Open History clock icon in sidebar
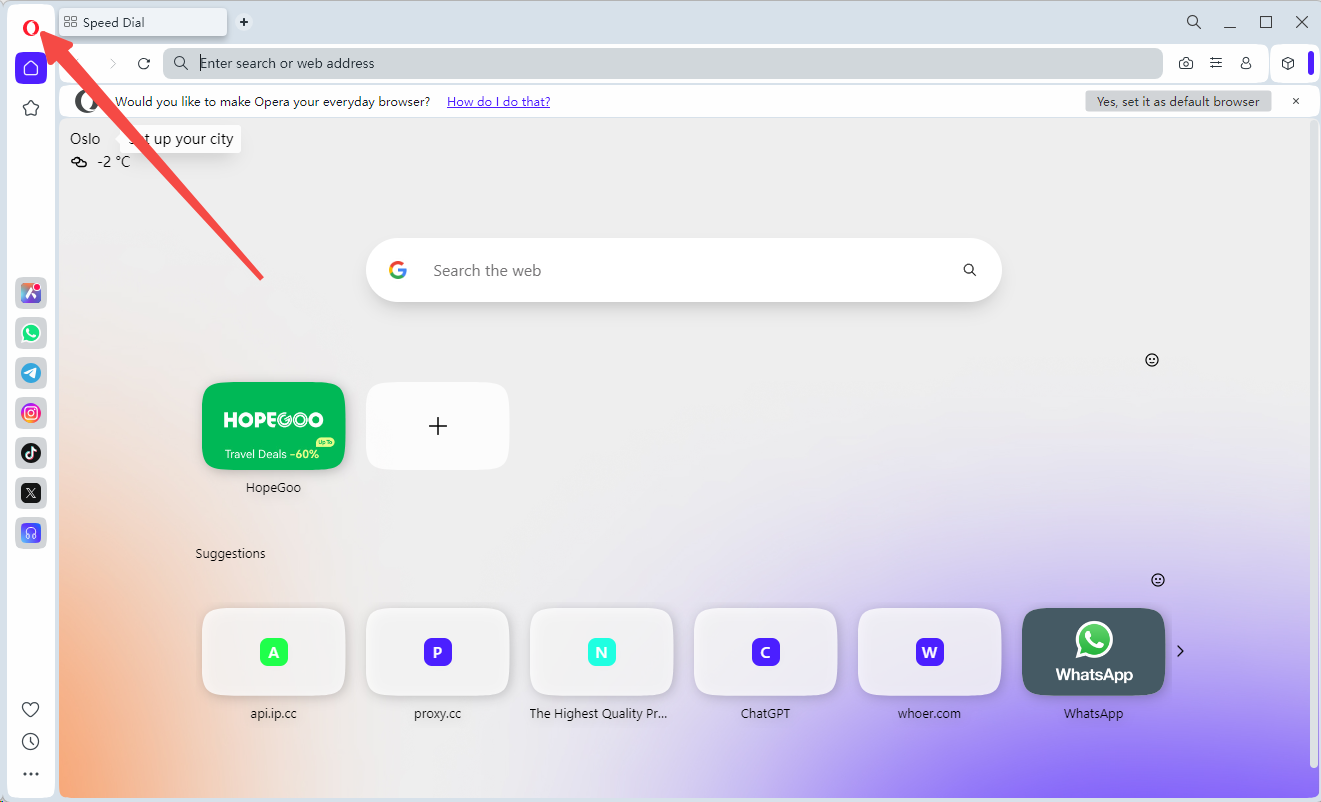 click(31, 742)
